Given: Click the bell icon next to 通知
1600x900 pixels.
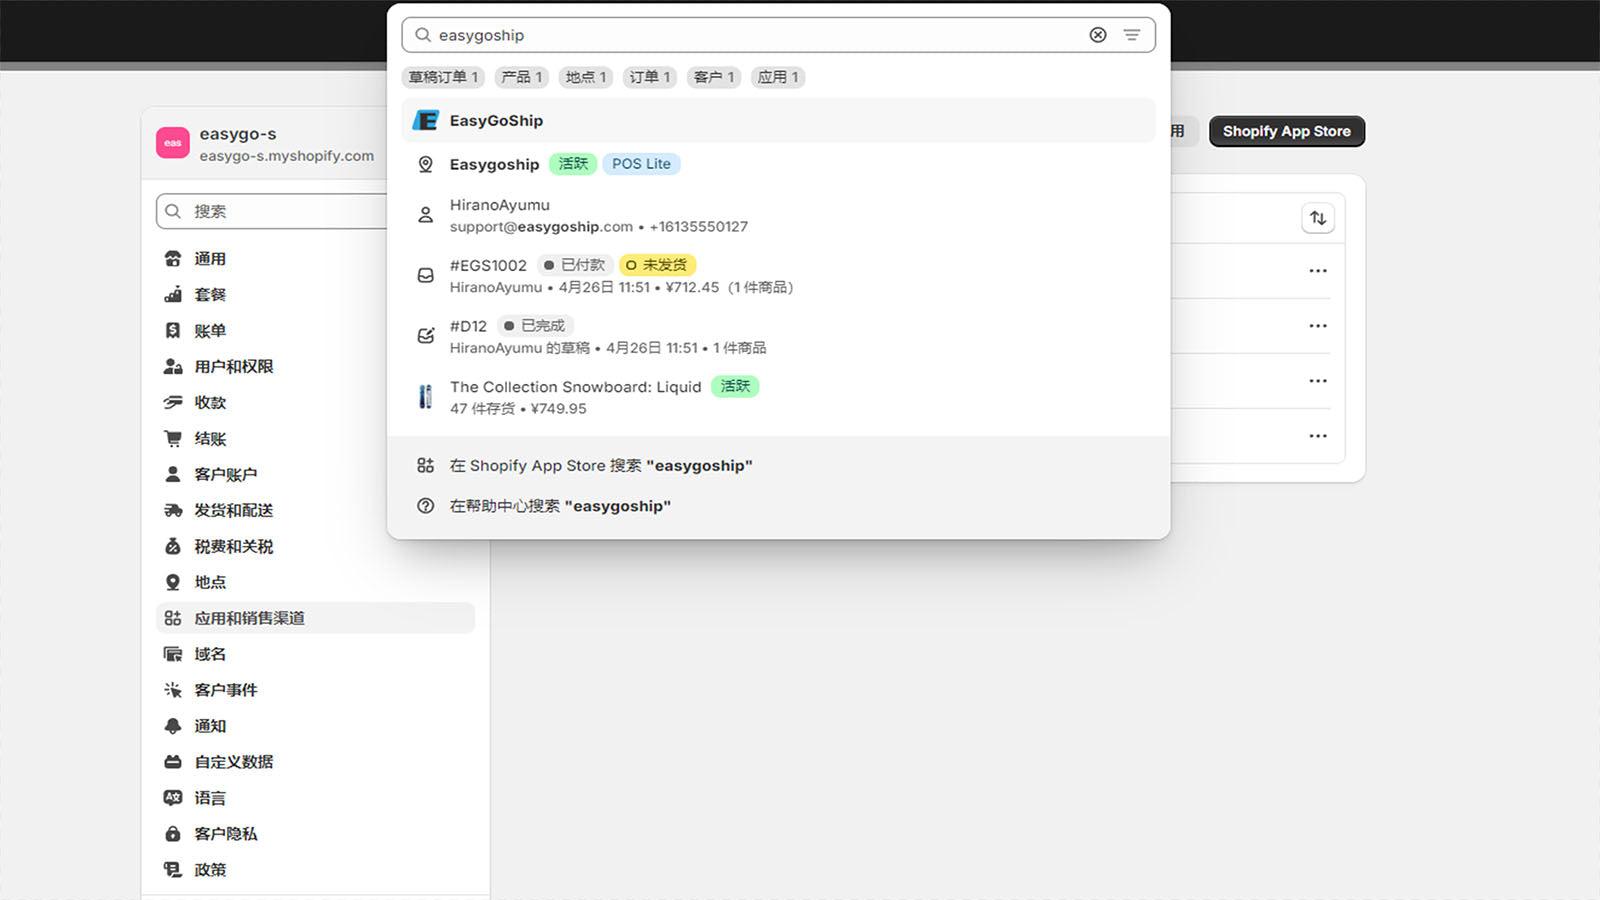Looking at the screenshot, I should point(173,726).
